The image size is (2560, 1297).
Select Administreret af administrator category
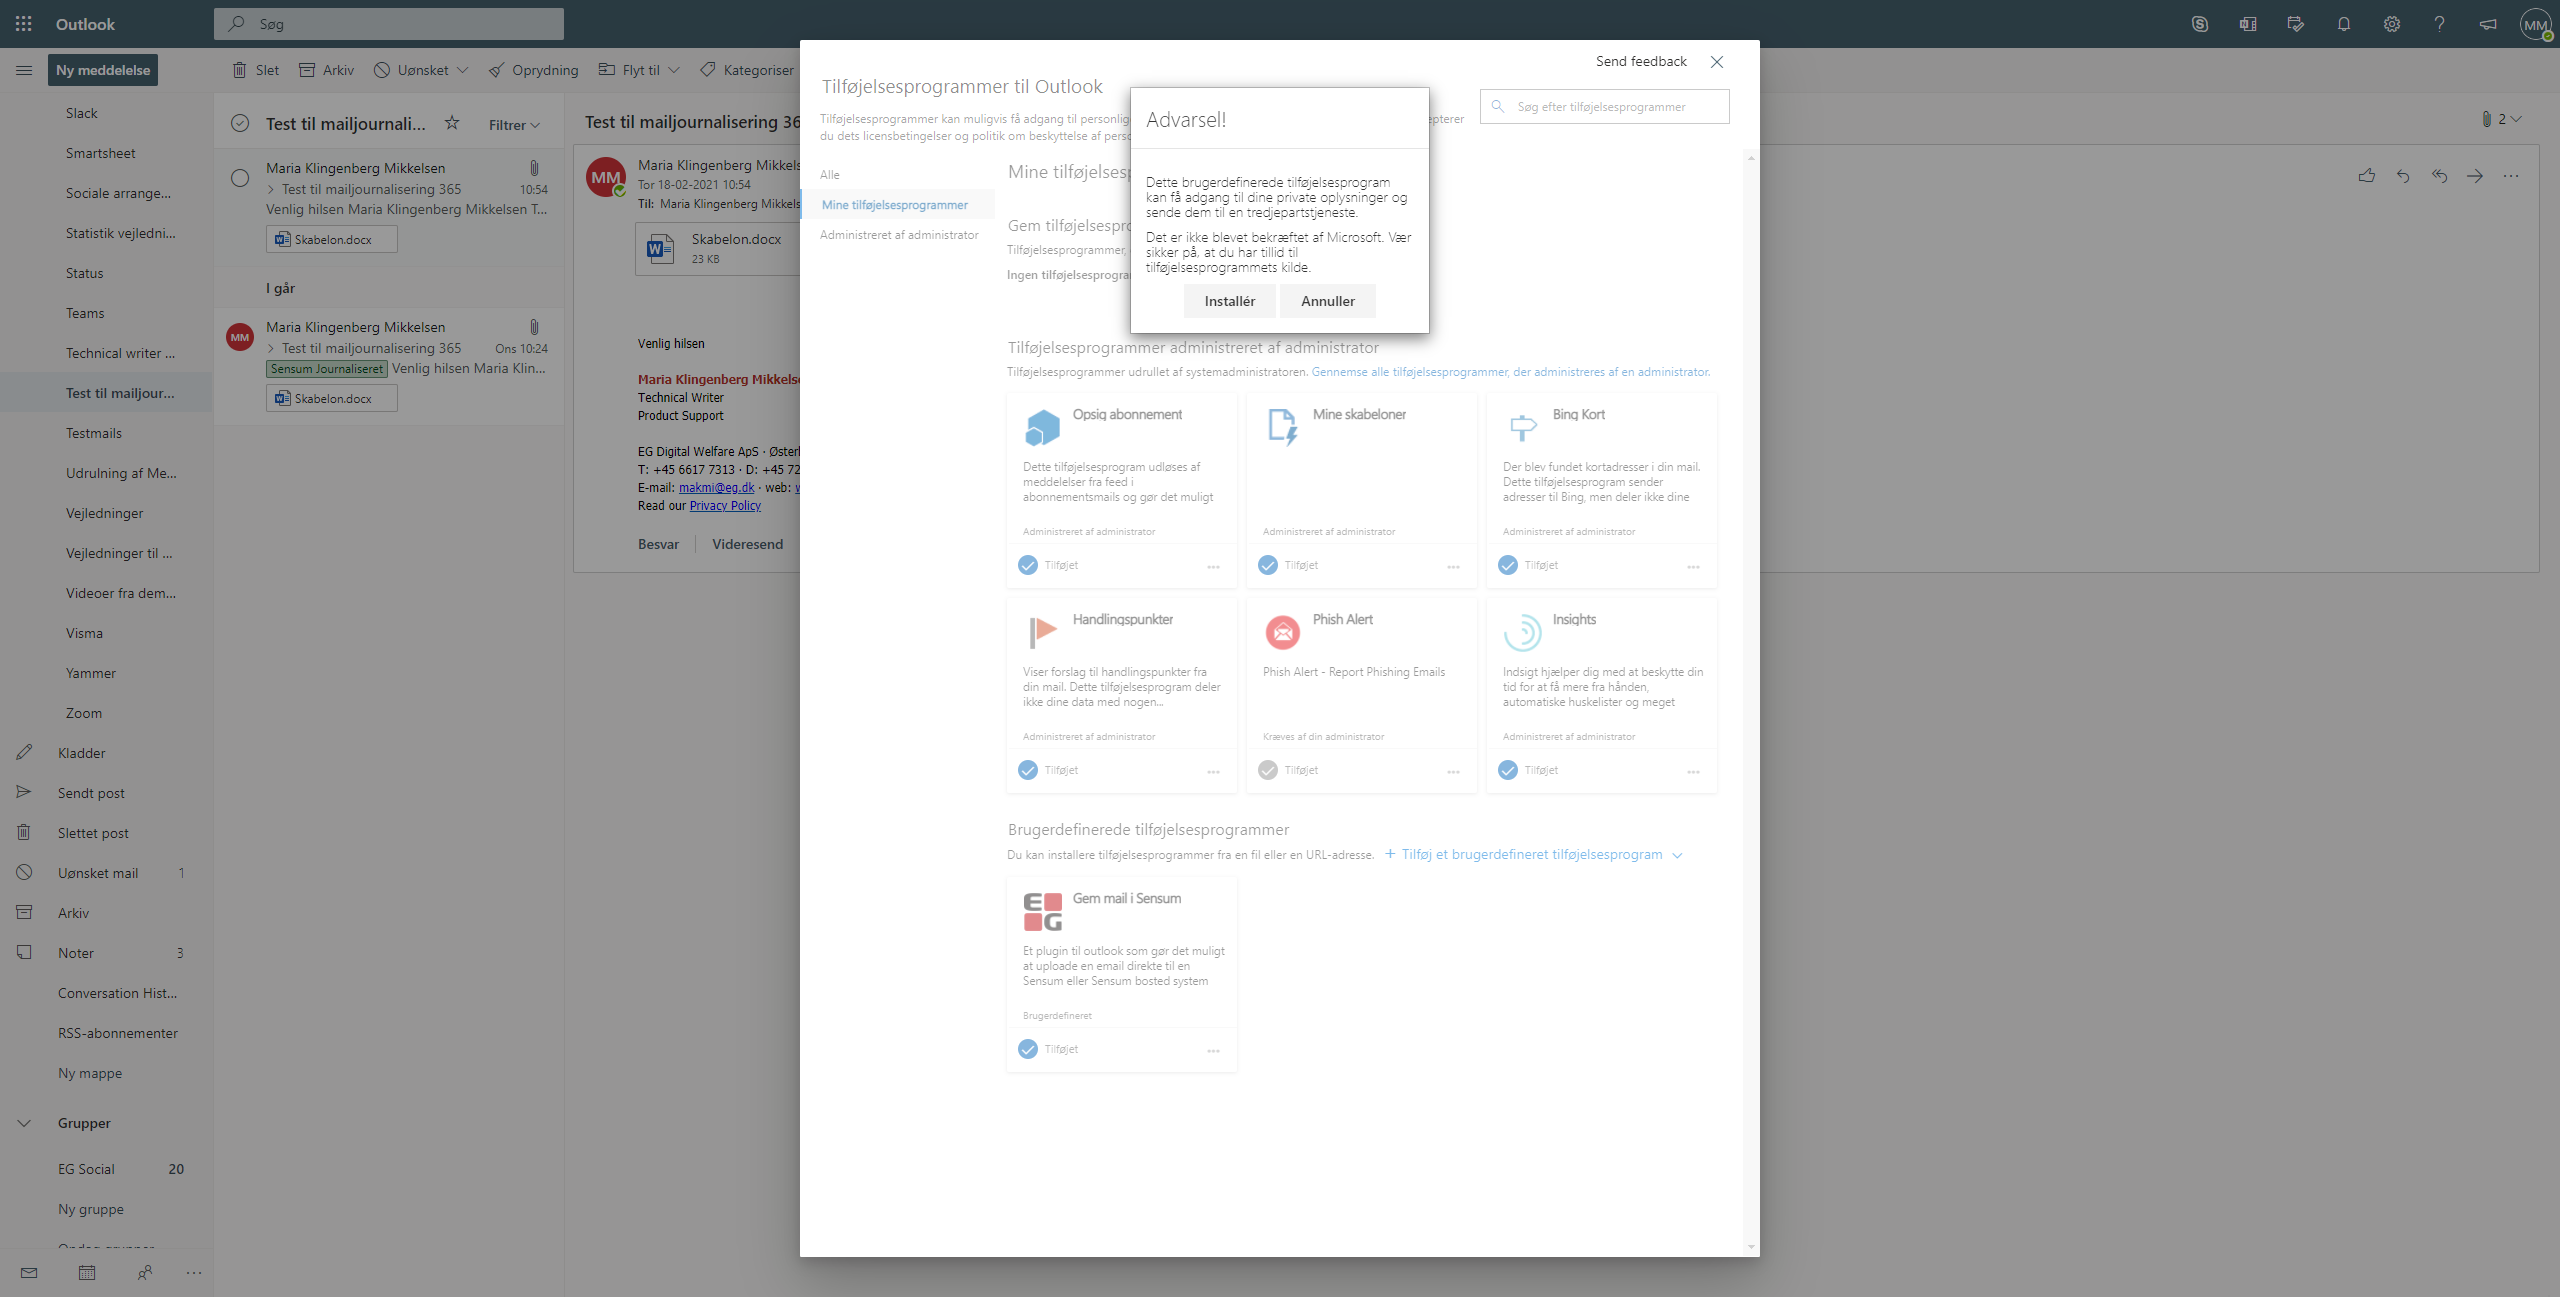coord(899,235)
